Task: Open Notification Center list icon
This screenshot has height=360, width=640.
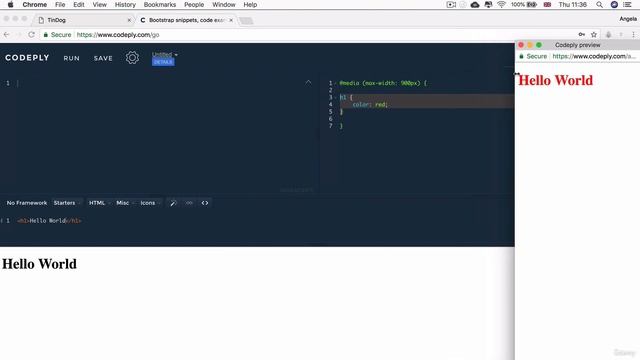Action: pyautogui.click(x=627, y=5)
